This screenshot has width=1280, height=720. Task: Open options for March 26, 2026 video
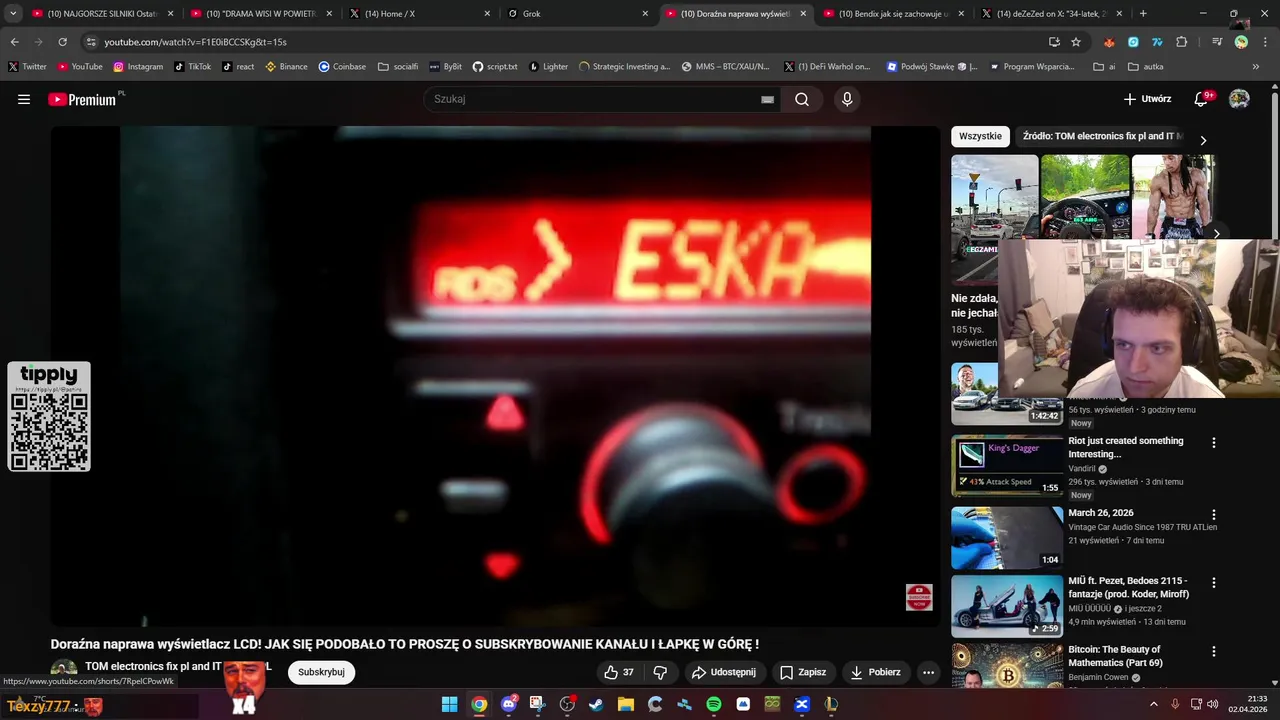tap(1214, 515)
